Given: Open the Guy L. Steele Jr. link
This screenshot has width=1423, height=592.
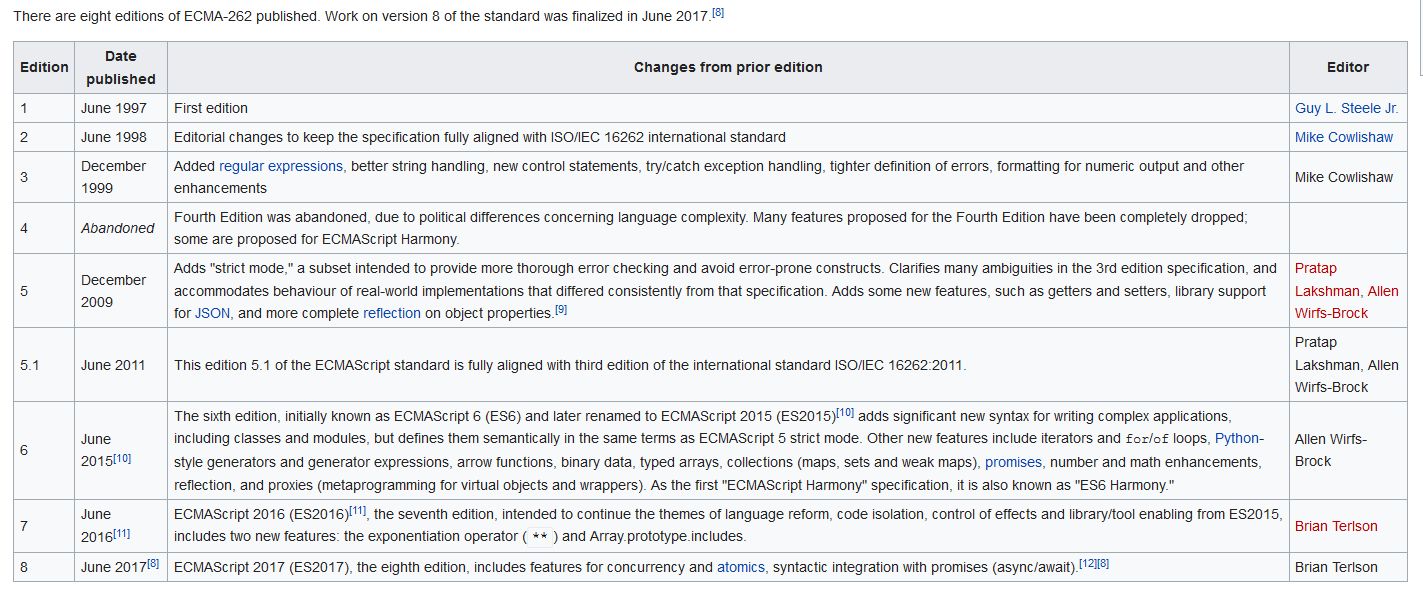Looking at the screenshot, I should [x=1346, y=108].
